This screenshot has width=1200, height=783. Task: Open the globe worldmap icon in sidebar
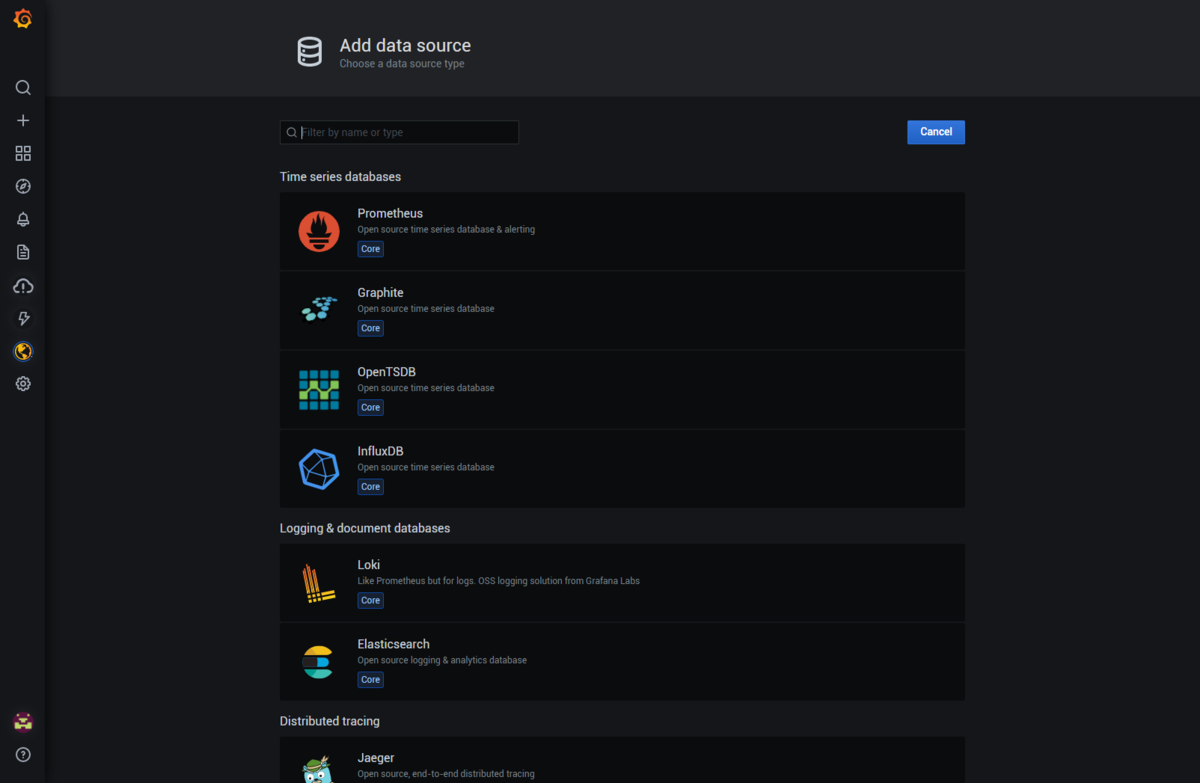23,351
